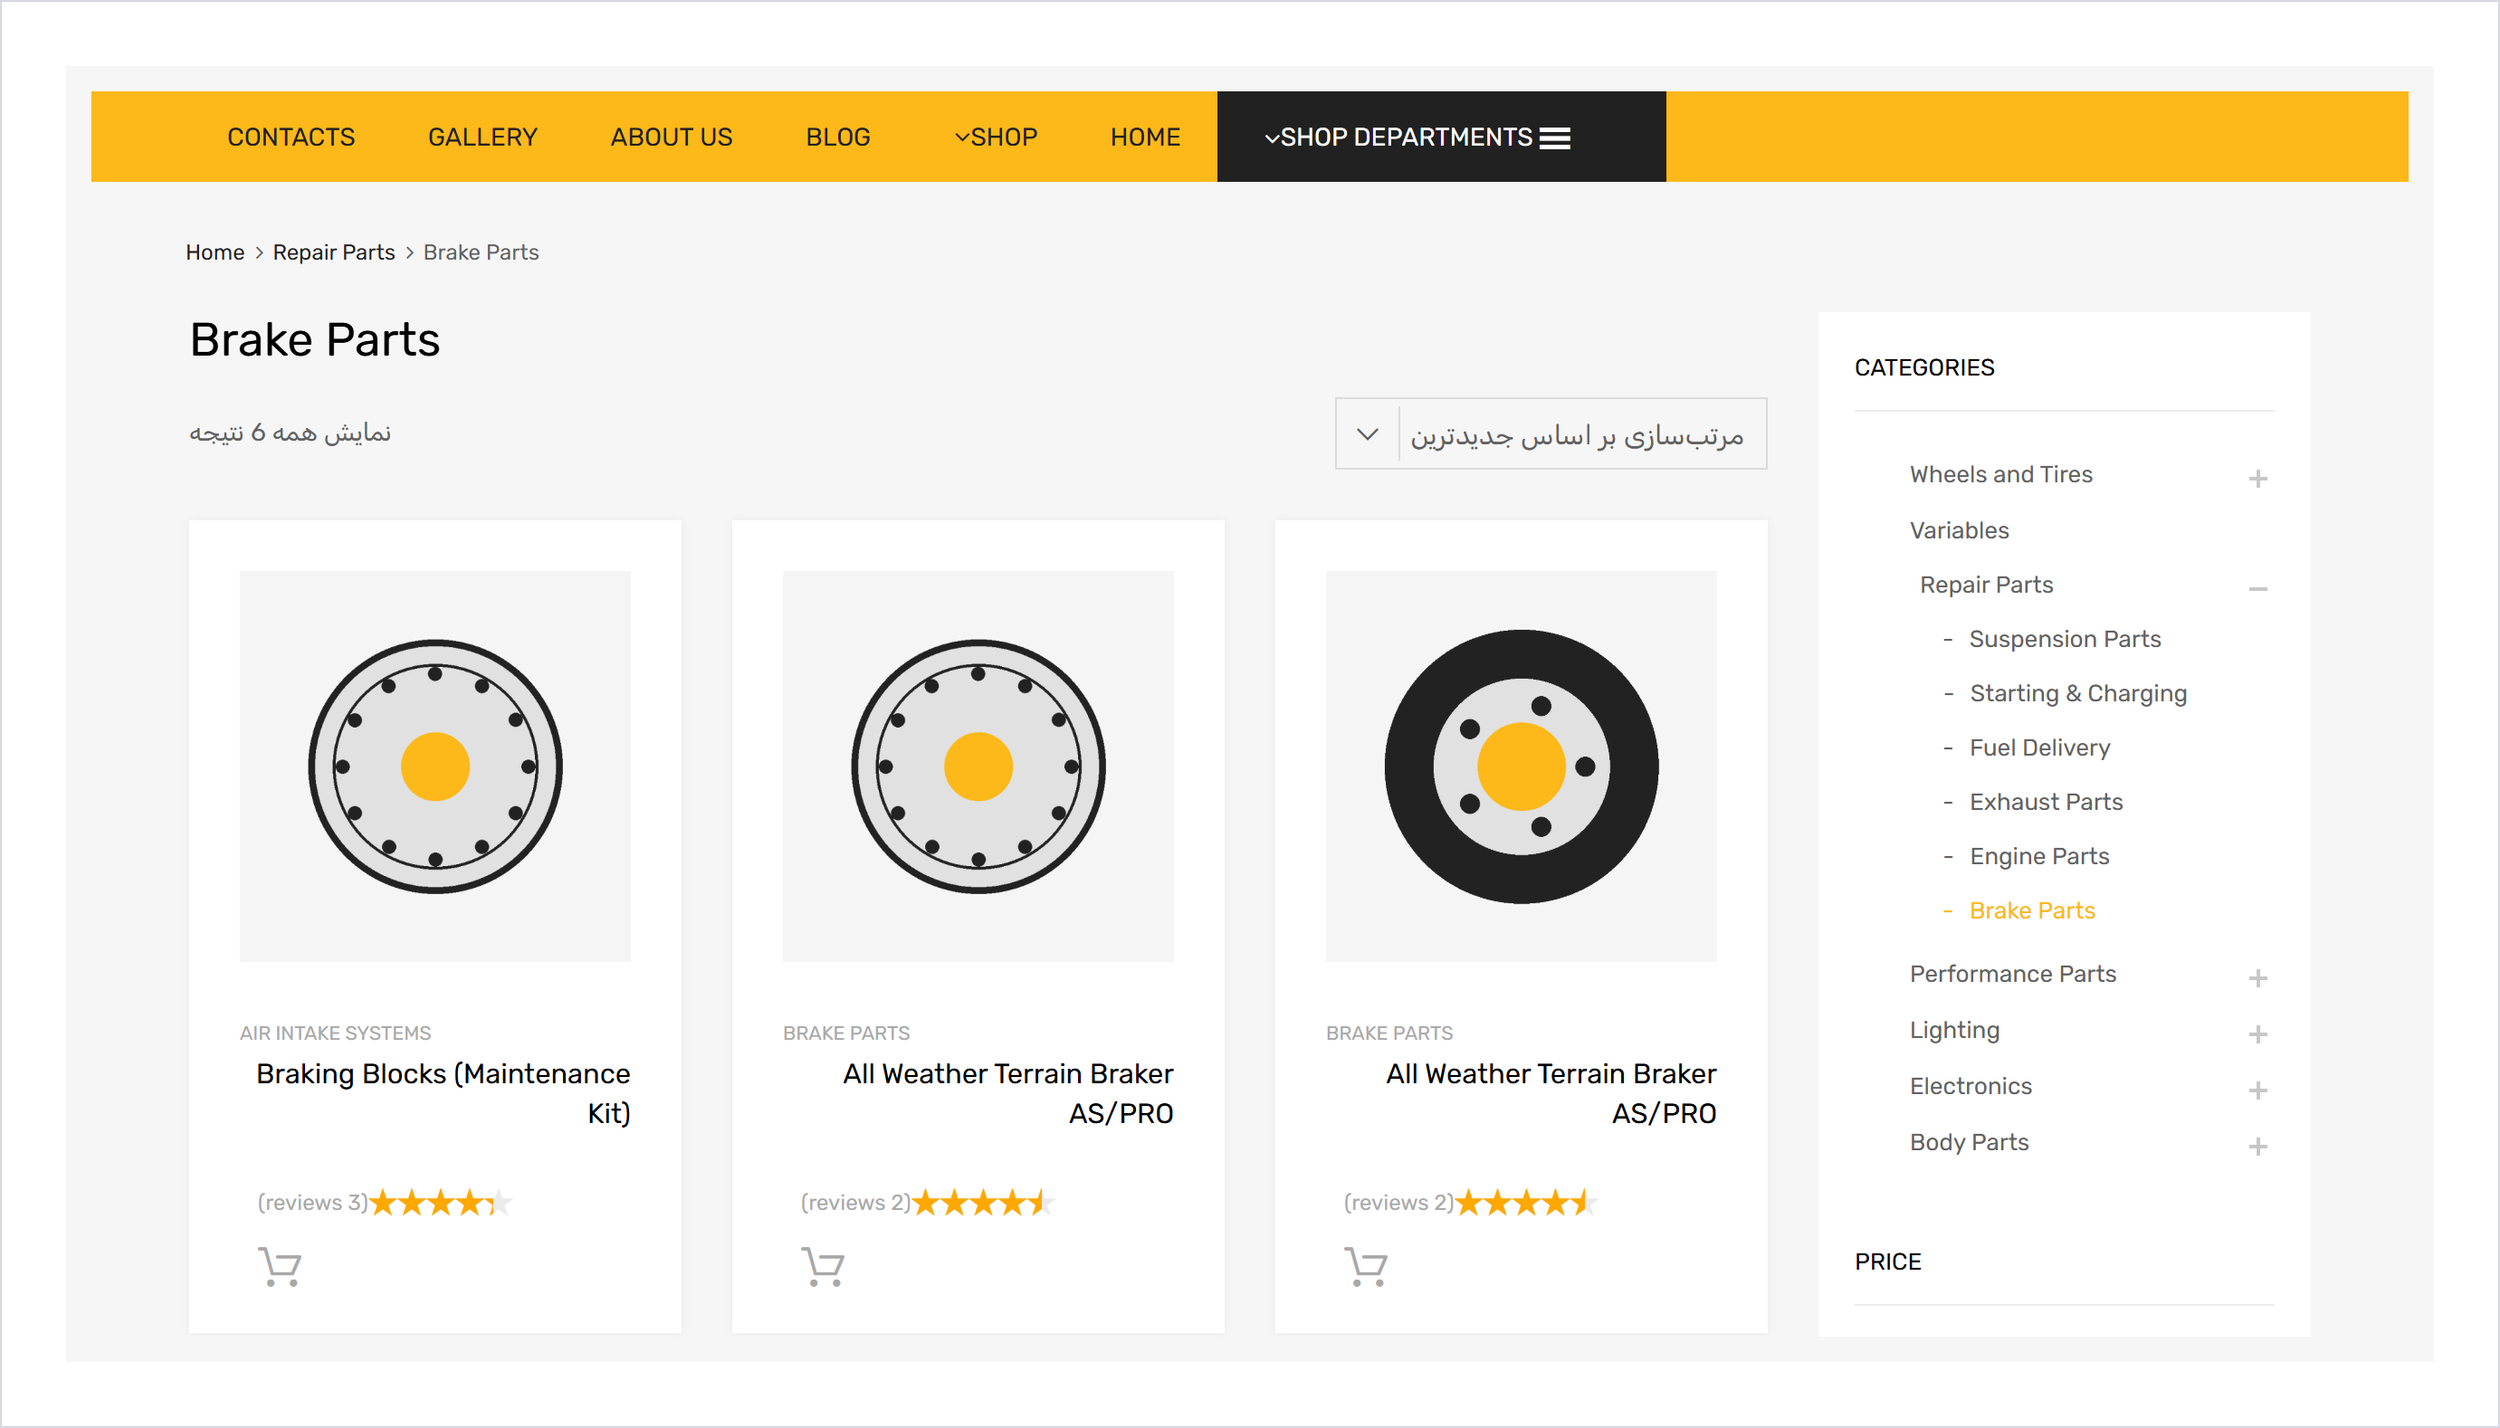2500x1428 pixels.
Task: Open the Variables category
Action: (x=1959, y=530)
